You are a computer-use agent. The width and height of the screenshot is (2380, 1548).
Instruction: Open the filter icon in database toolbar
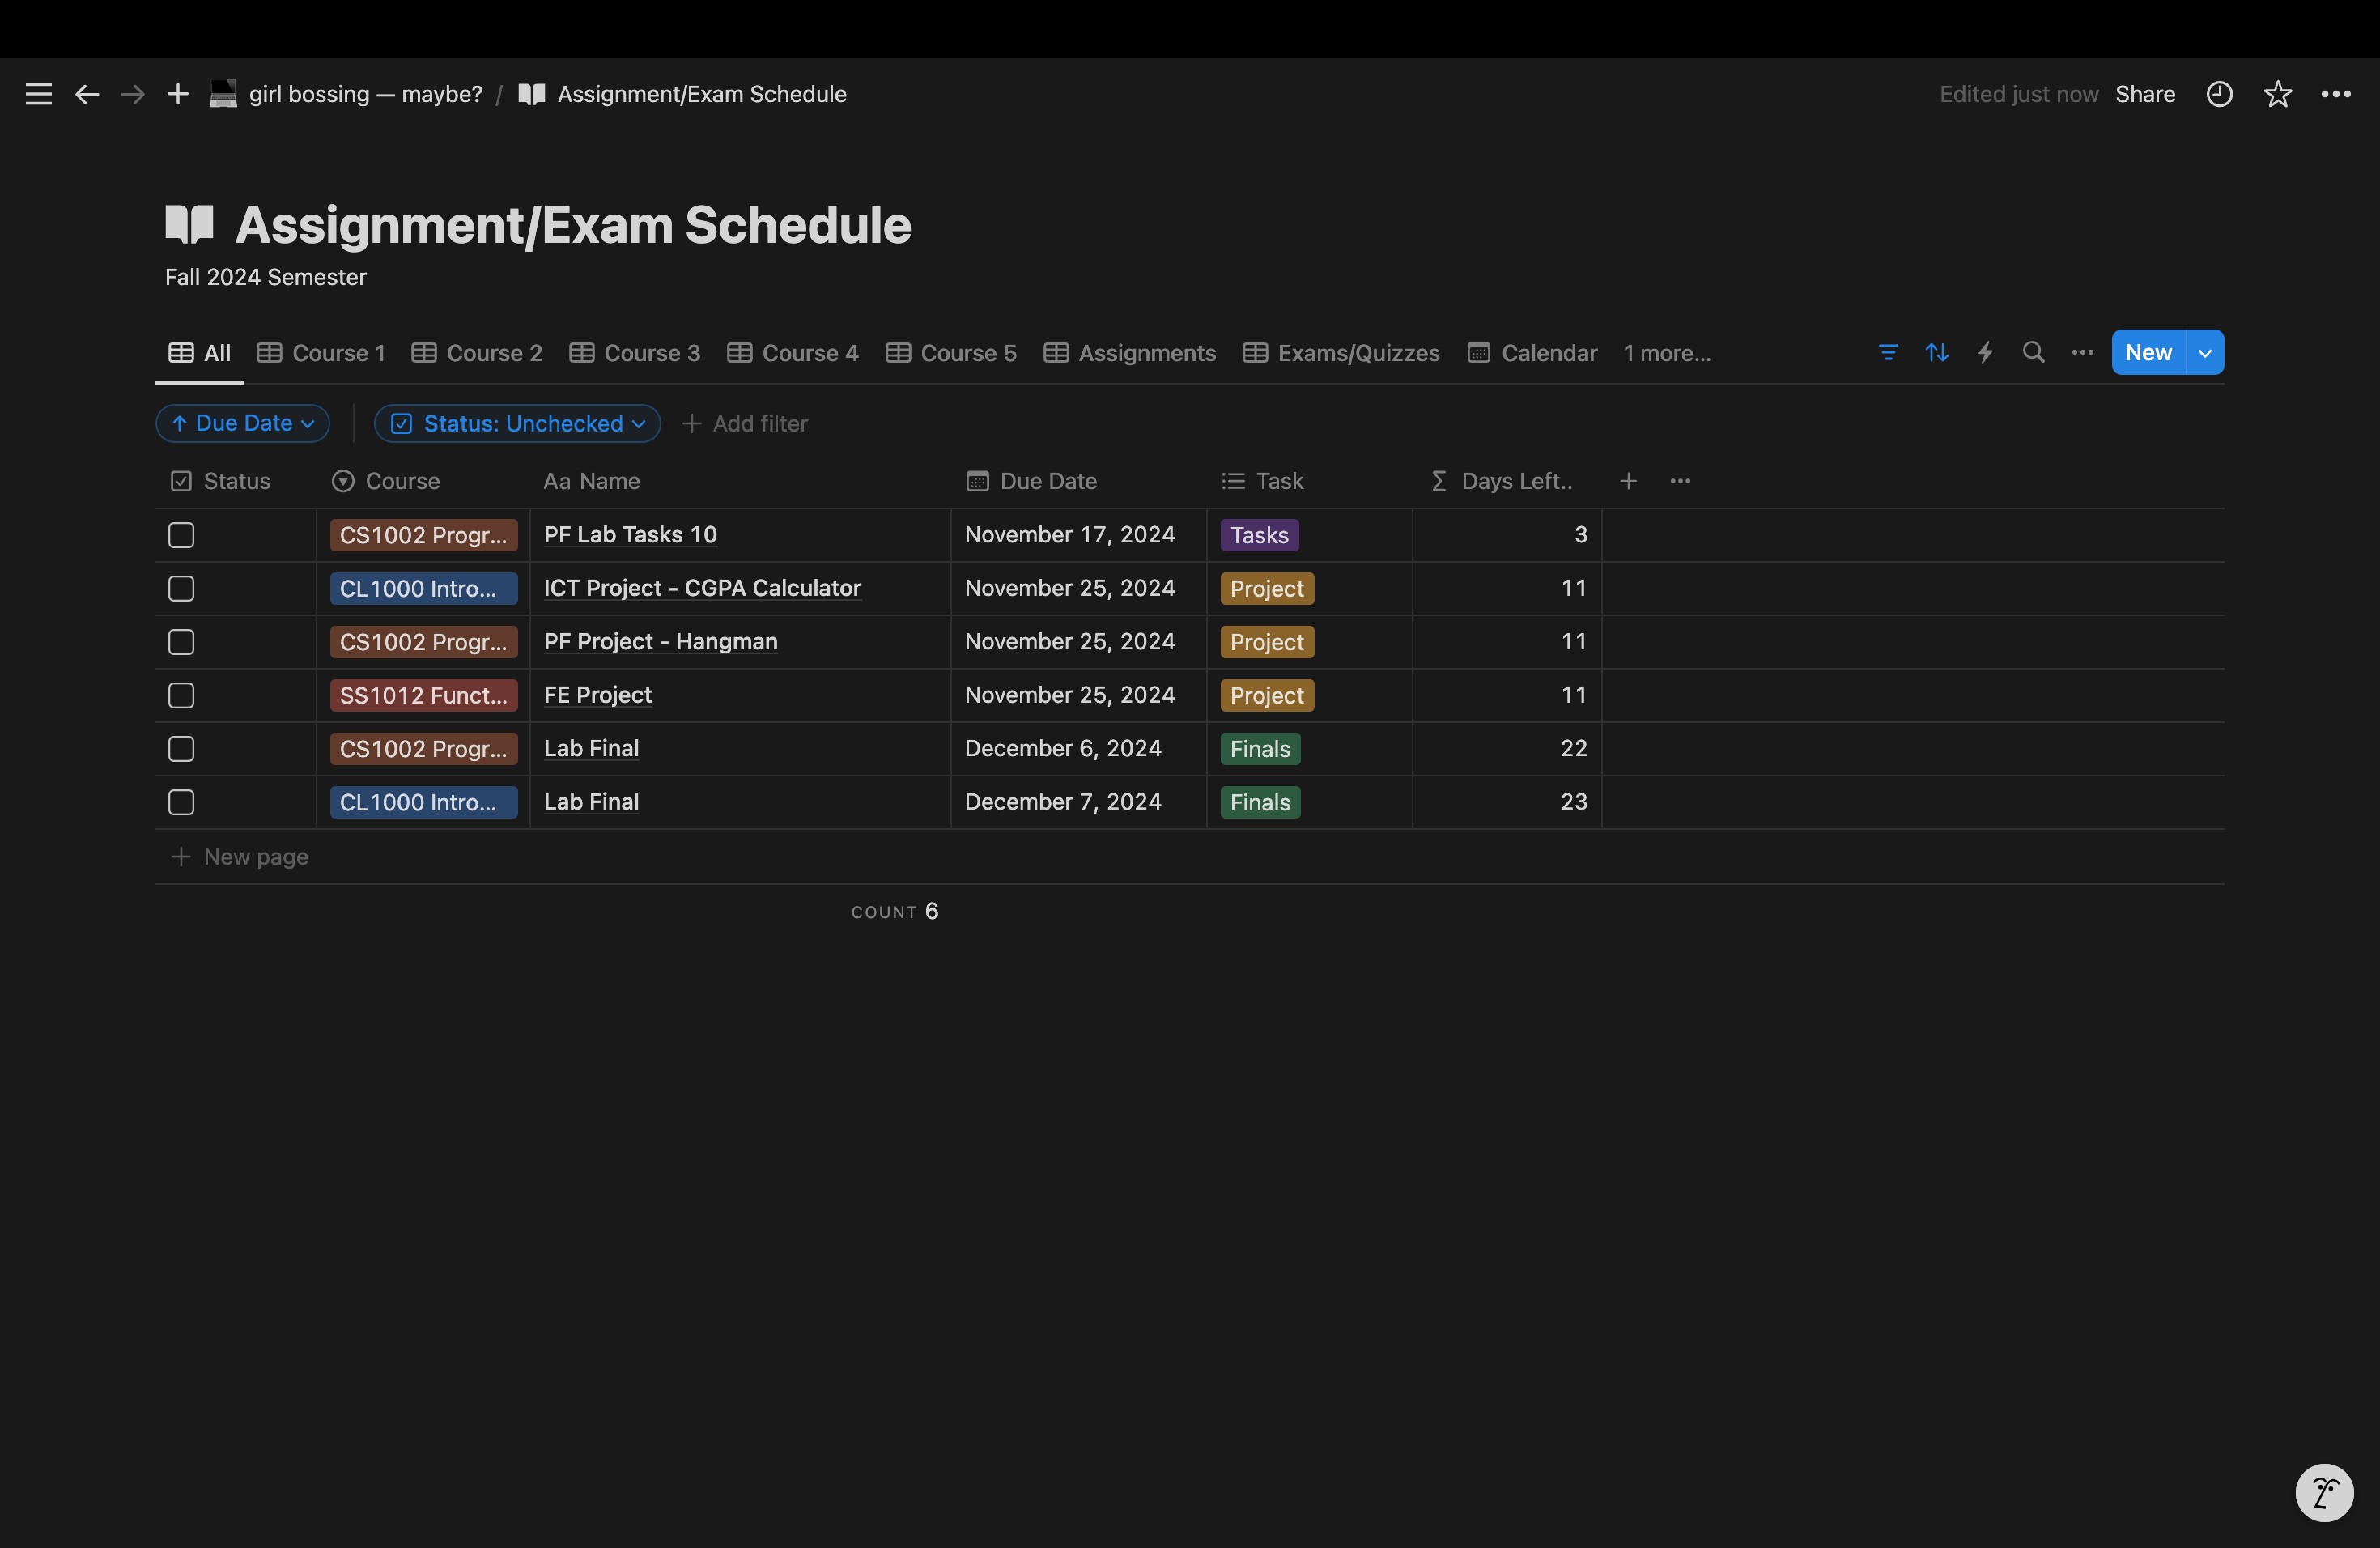pyautogui.click(x=1888, y=352)
